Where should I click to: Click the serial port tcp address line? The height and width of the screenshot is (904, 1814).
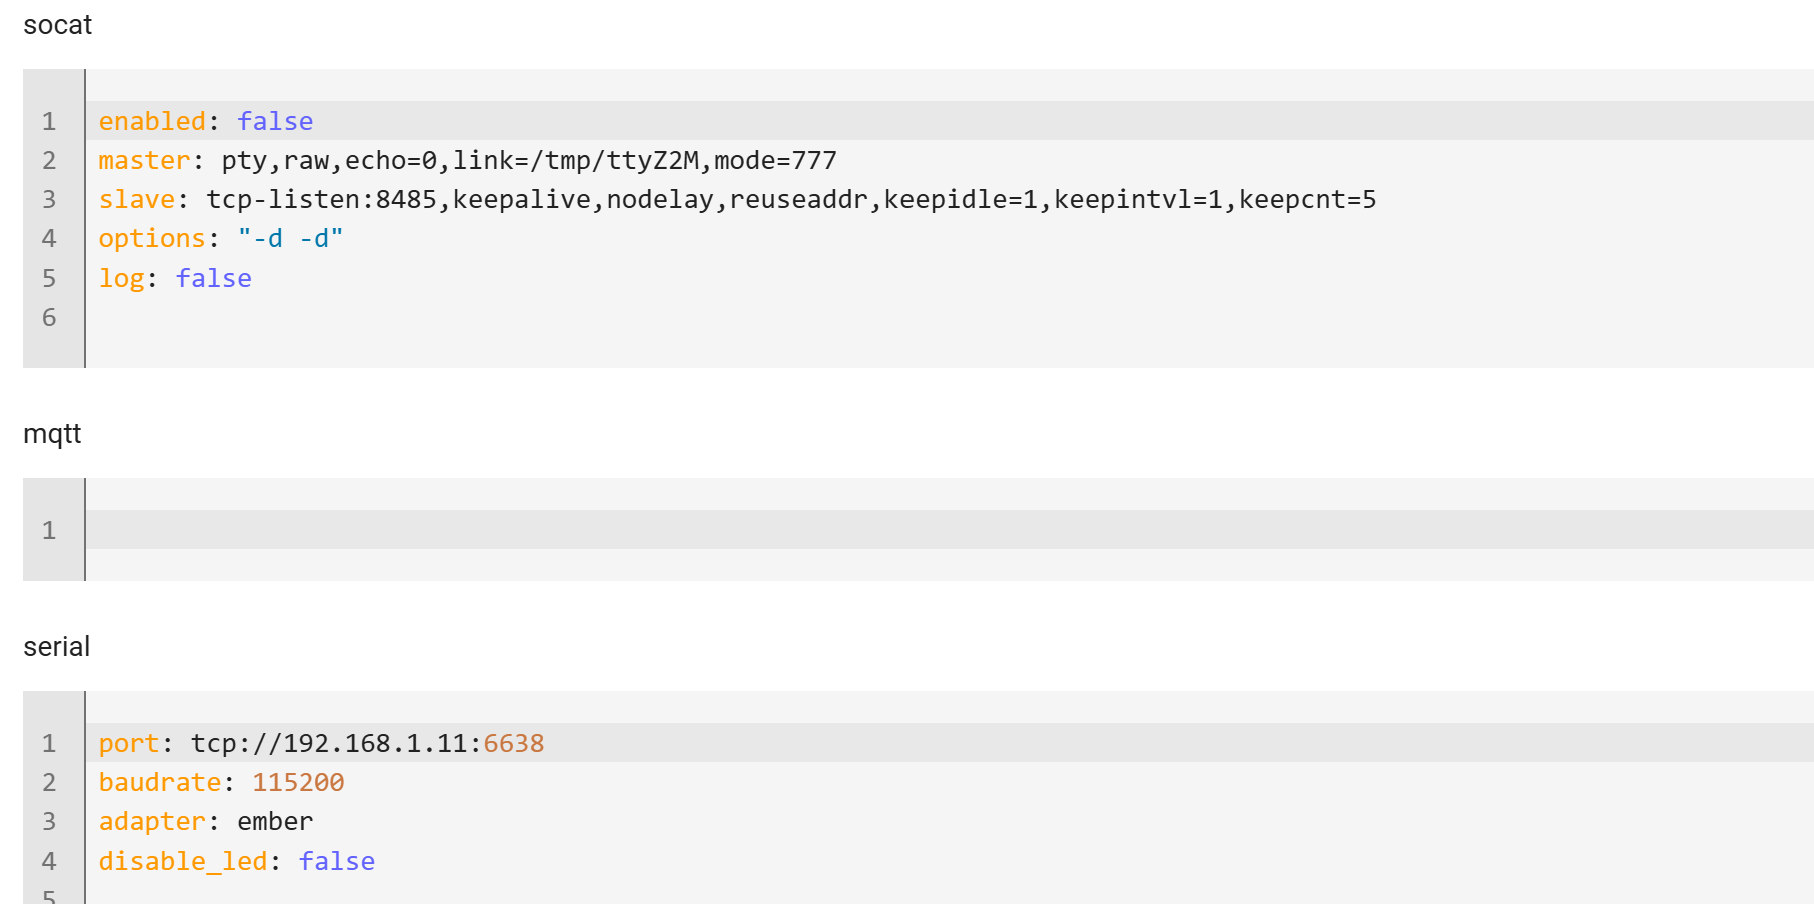coord(949,743)
